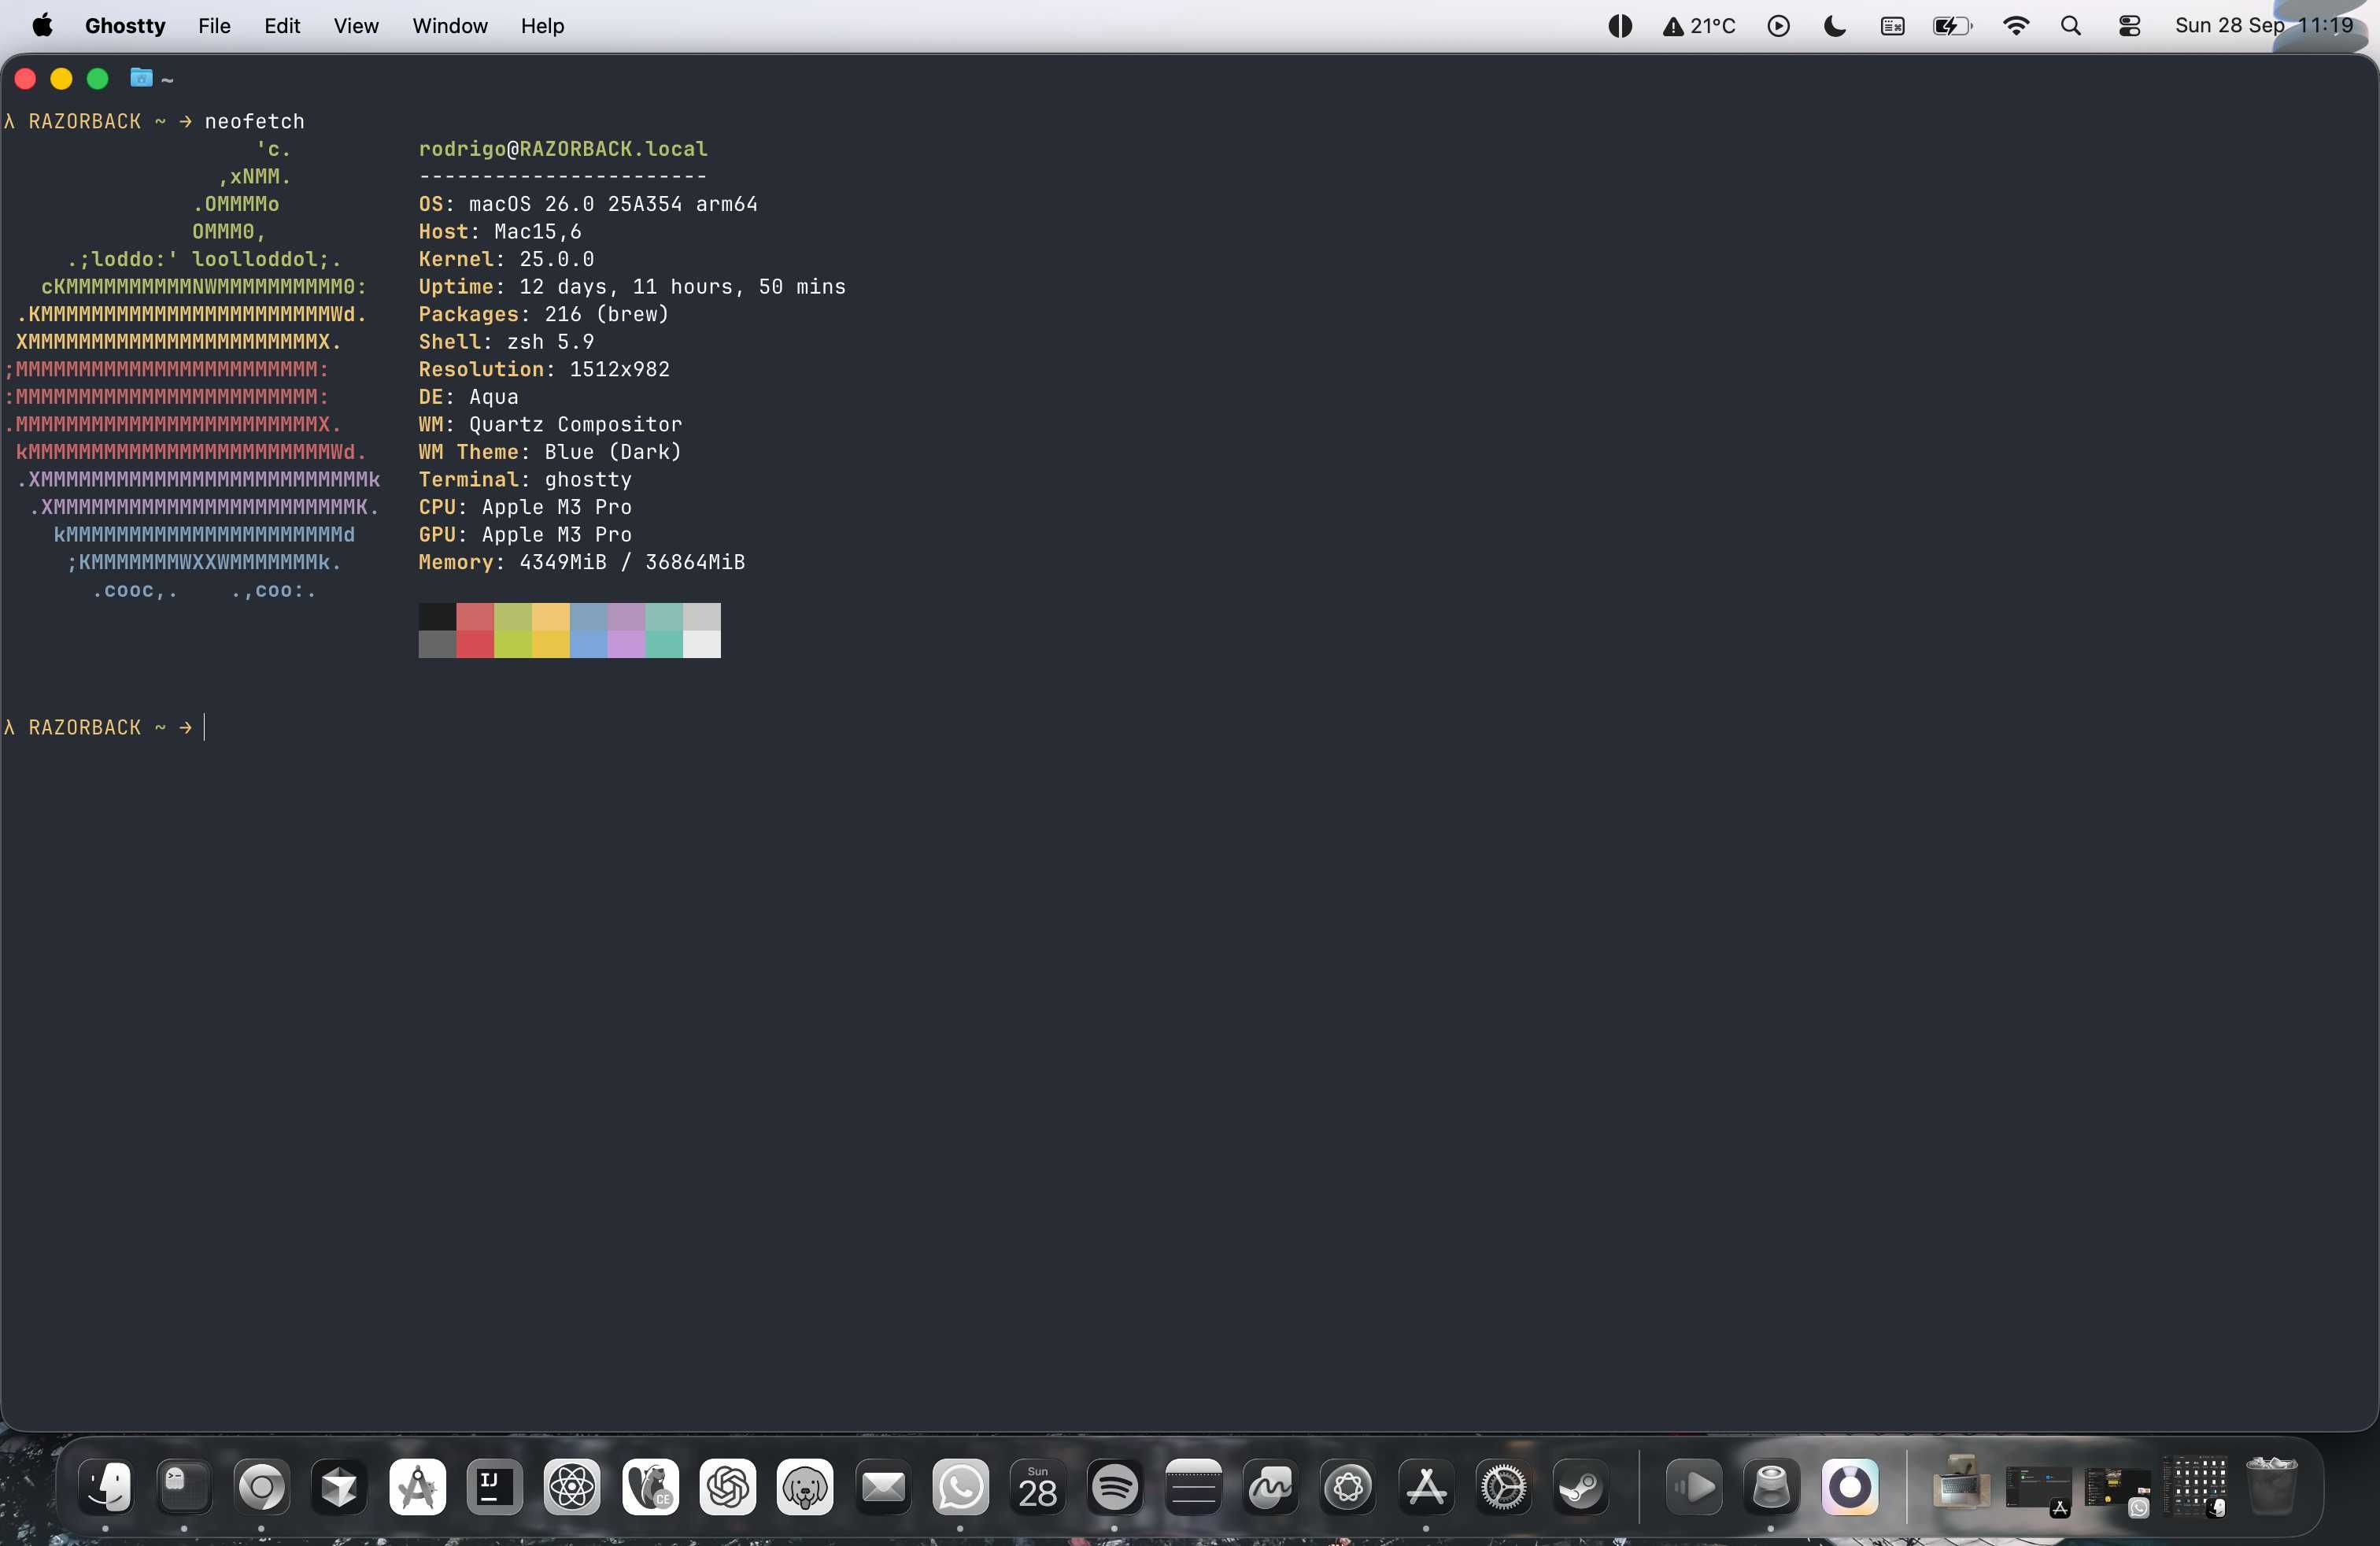Open the cylinder-shaped app in Dock
Image resolution: width=2380 pixels, height=1546 pixels.
(x=1771, y=1487)
